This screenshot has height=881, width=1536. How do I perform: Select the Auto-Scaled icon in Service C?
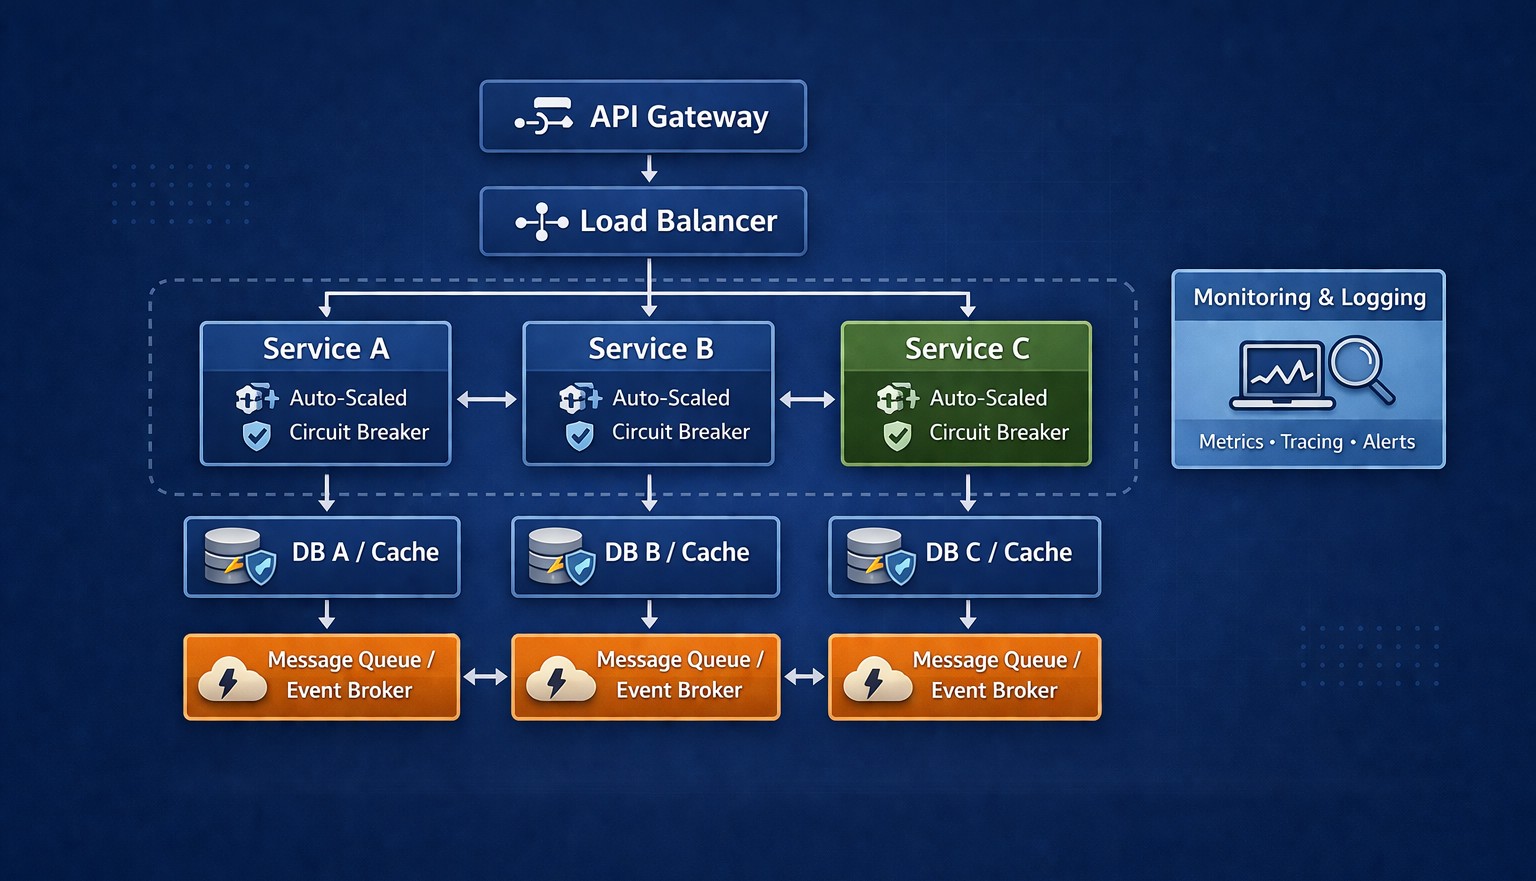897,398
